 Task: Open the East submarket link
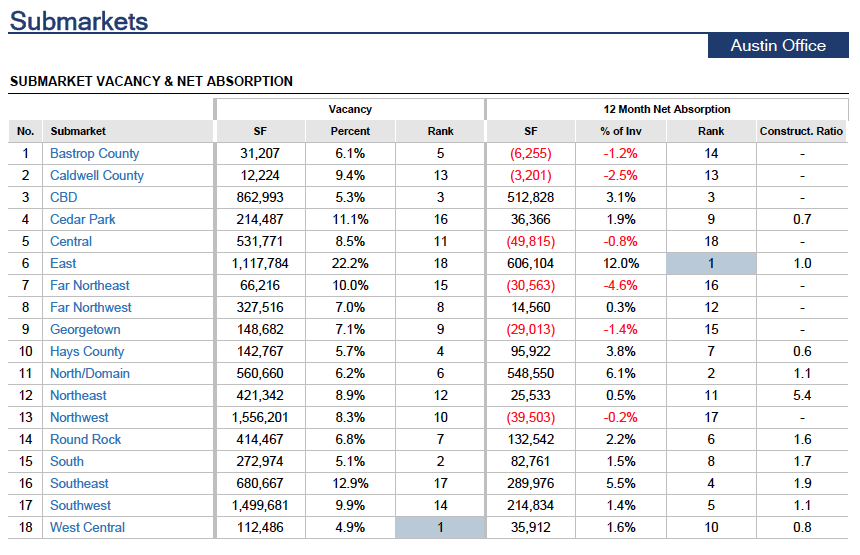point(63,263)
